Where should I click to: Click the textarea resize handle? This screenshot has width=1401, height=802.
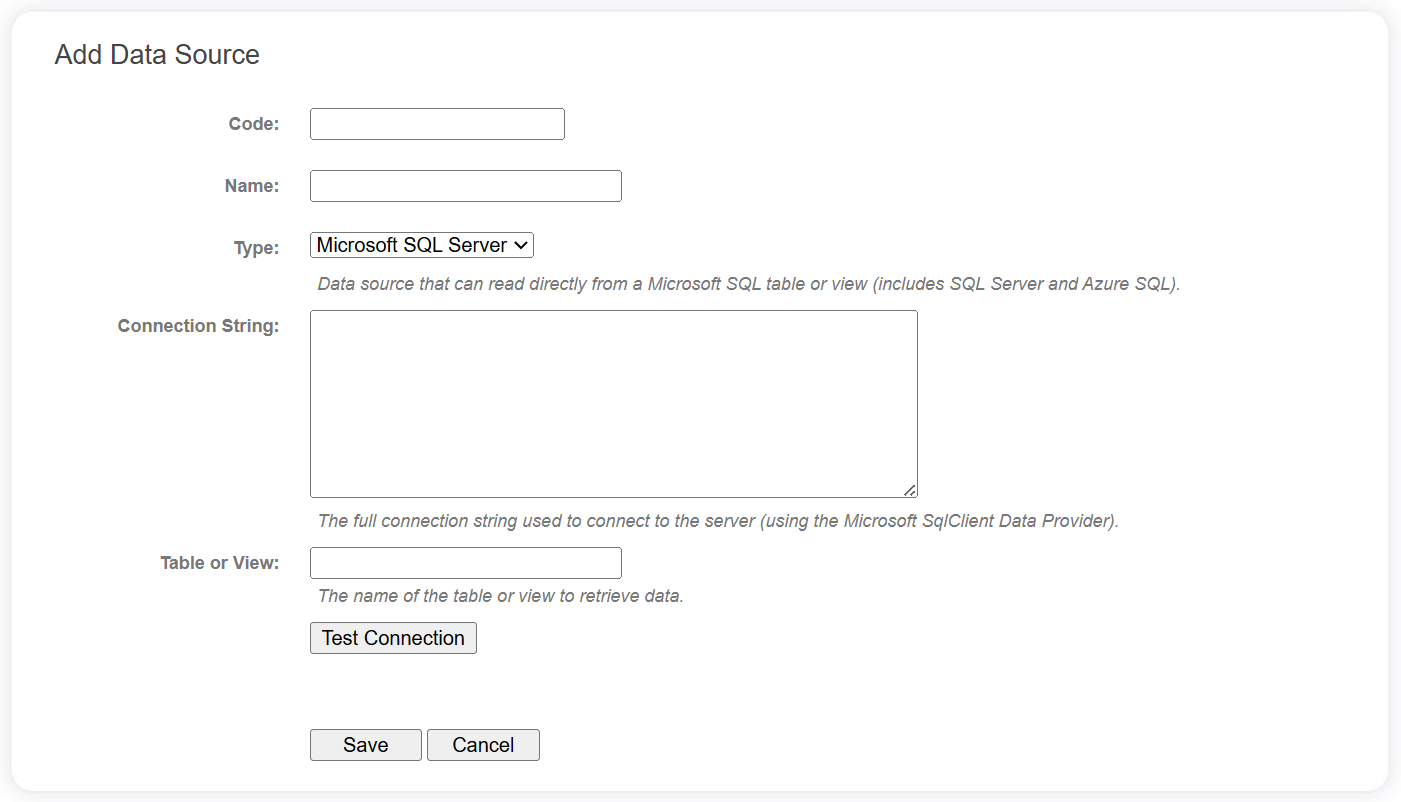coord(910,489)
